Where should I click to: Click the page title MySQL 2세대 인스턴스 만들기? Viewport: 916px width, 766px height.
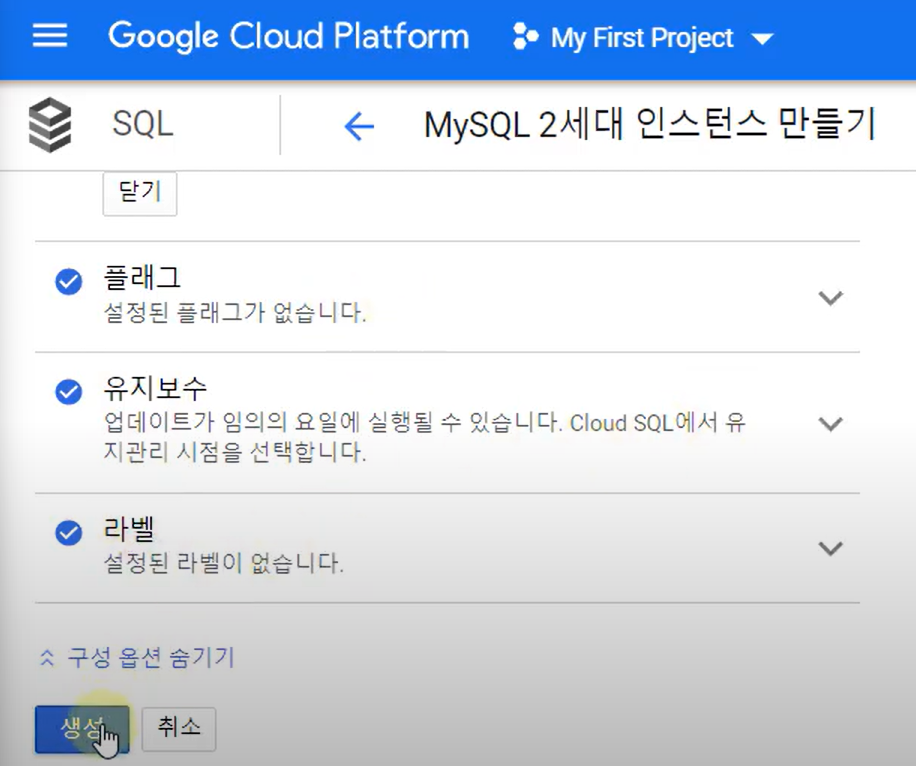coord(650,124)
